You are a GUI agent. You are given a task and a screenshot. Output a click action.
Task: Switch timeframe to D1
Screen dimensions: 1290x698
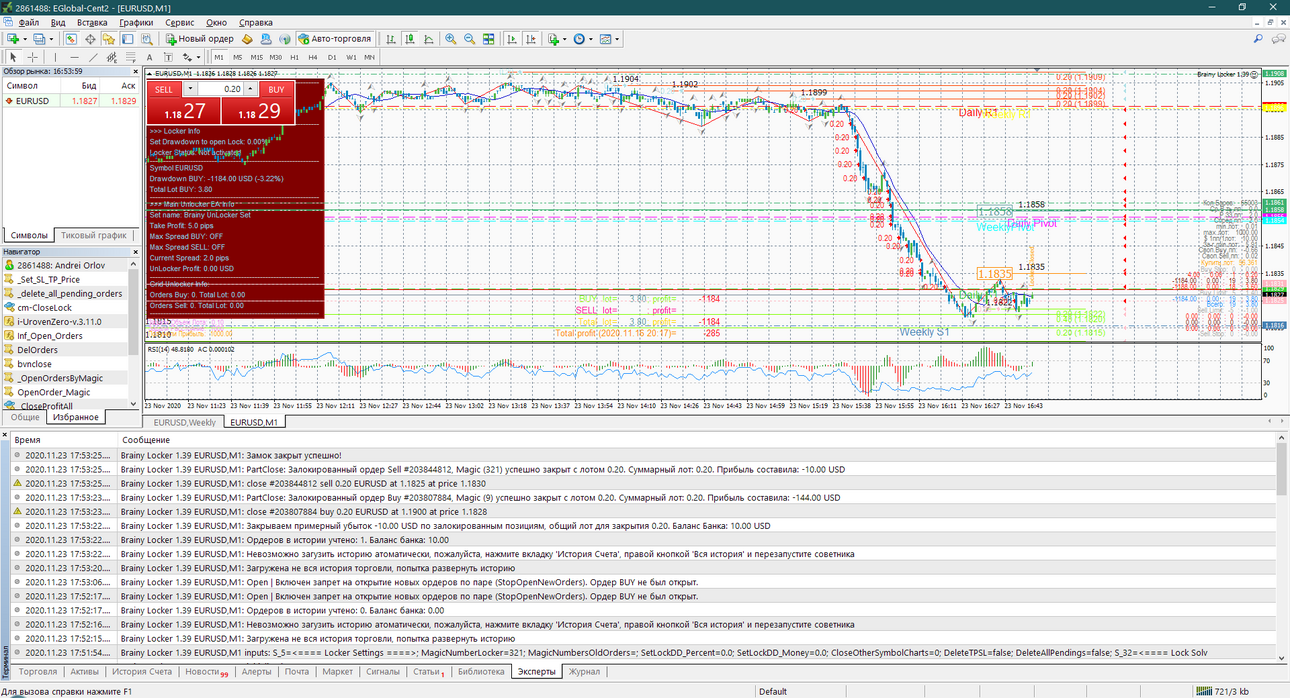tap(332, 57)
